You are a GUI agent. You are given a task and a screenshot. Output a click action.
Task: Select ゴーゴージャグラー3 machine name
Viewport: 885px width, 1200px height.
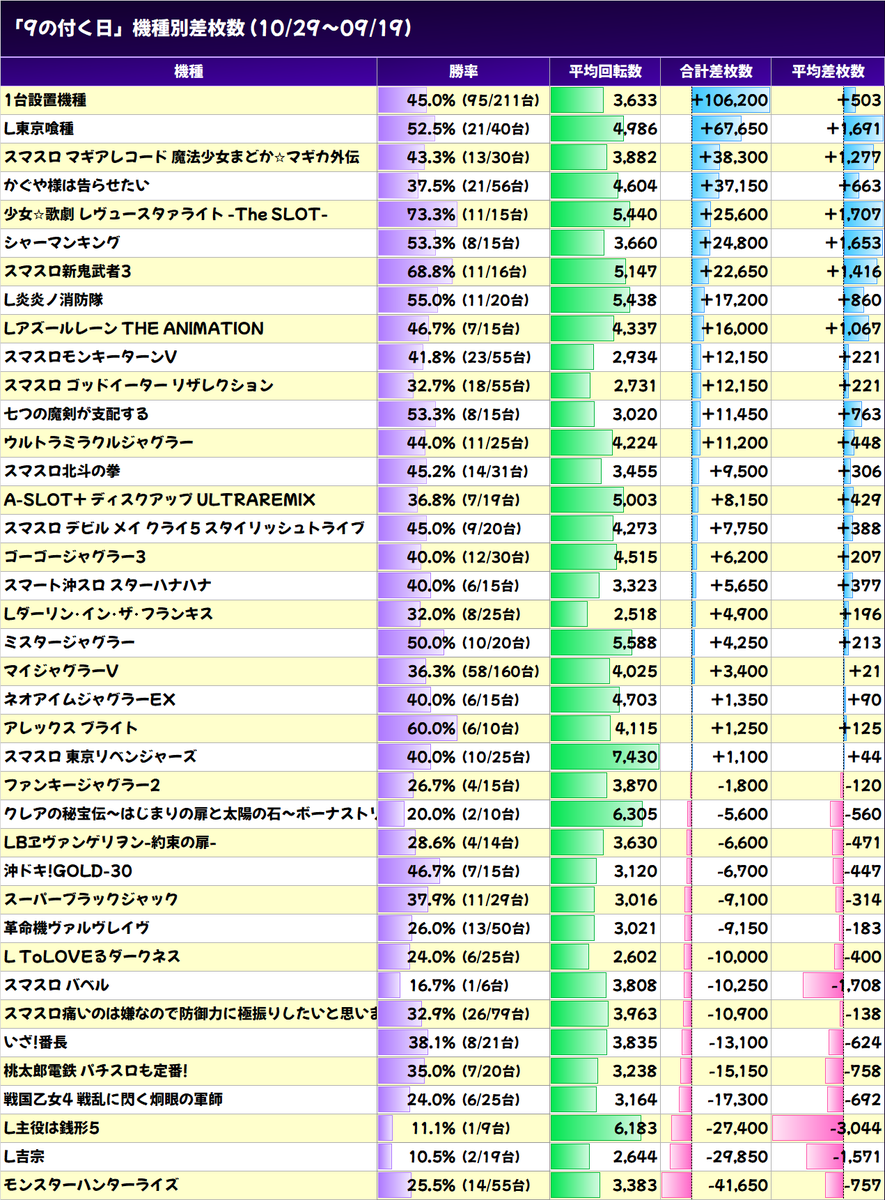click(75, 556)
